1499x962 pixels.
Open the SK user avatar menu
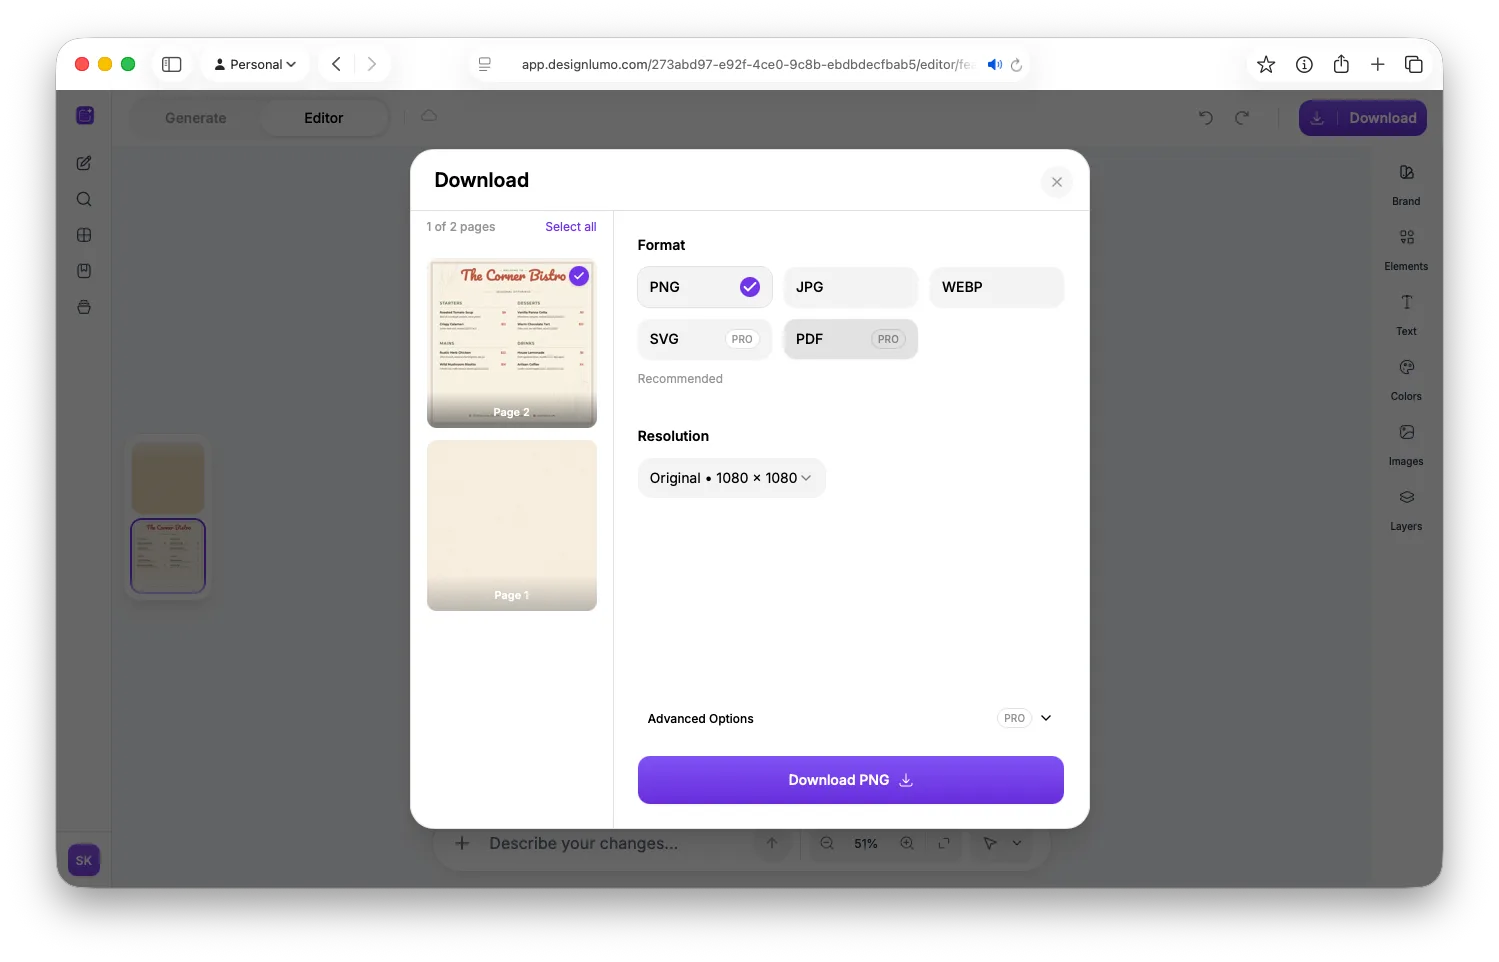(x=84, y=860)
